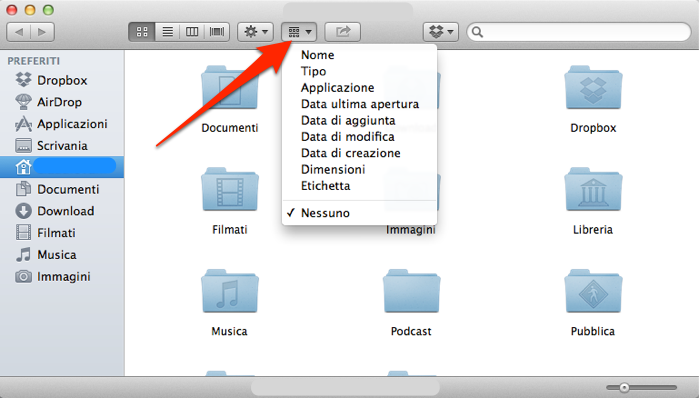Open Filmati in the sidebar
Viewport: 699px width, 398px height.
coord(62,233)
